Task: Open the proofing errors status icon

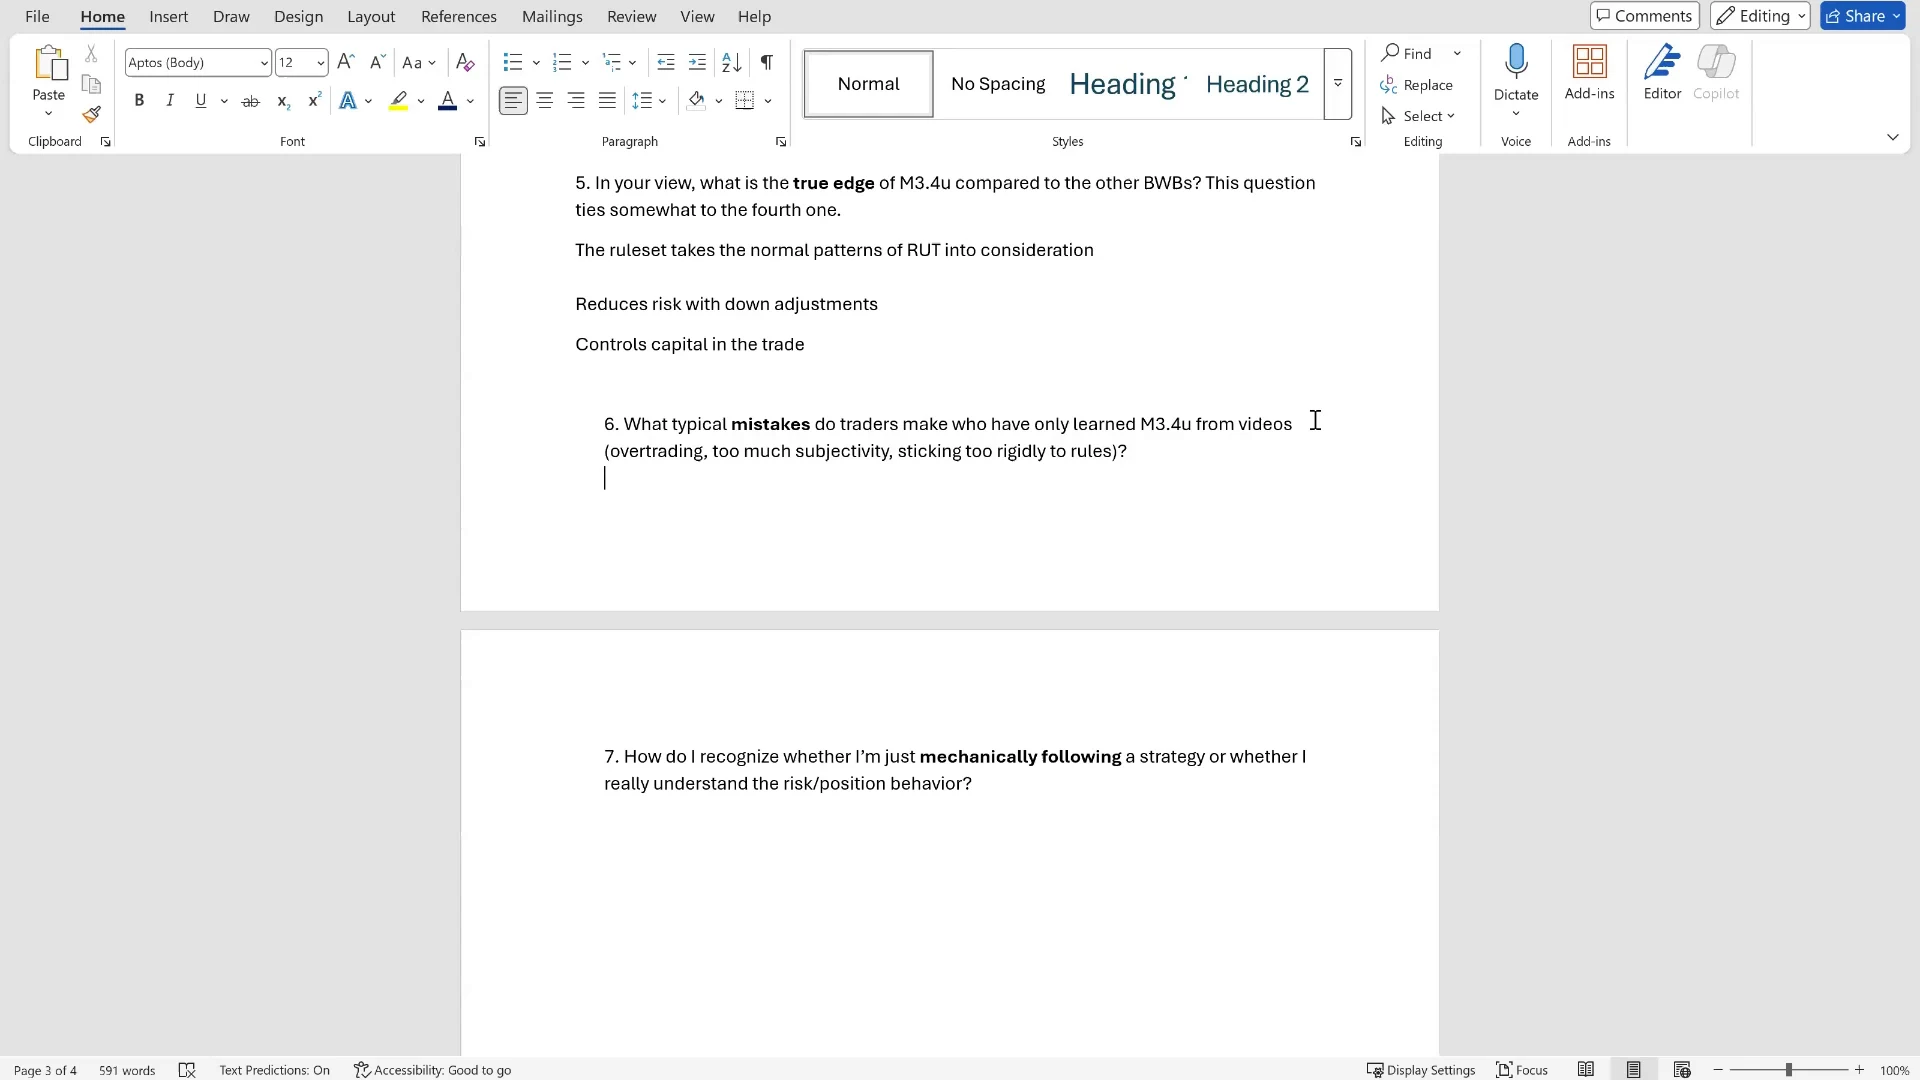Action: (187, 1070)
